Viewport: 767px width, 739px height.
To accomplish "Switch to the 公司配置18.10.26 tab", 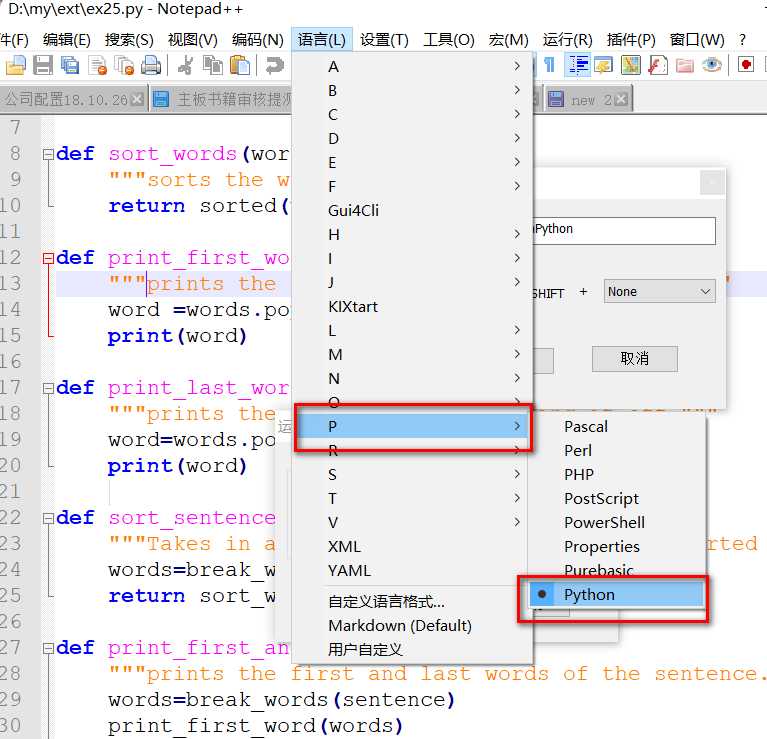I will [73, 99].
